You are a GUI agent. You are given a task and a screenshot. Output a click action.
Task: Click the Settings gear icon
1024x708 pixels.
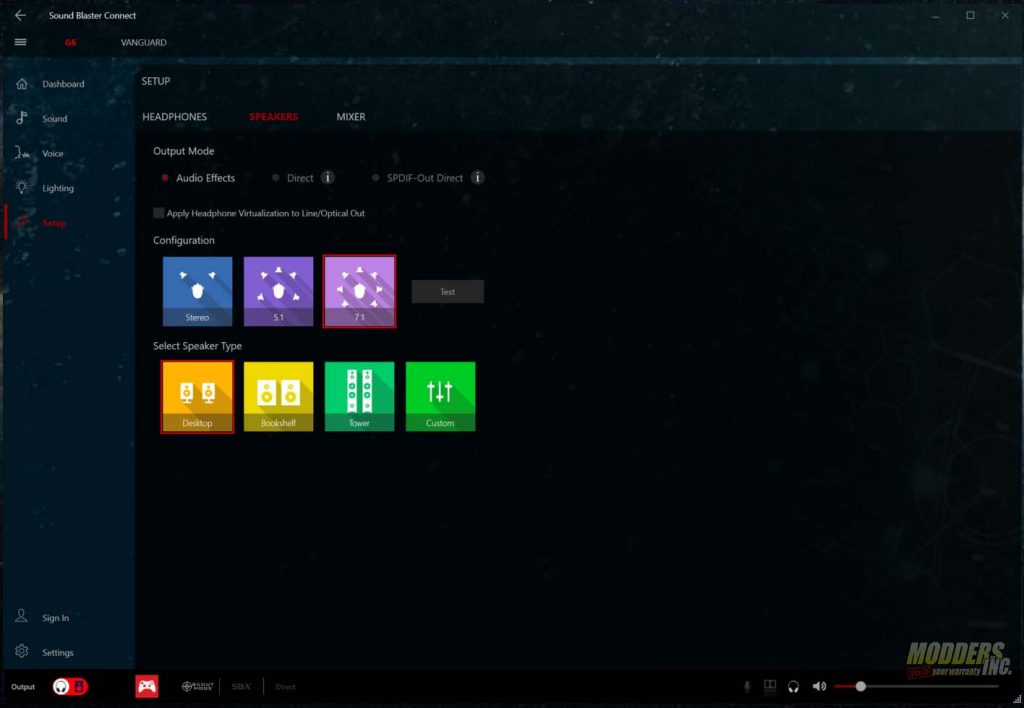[x=22, y=651]
